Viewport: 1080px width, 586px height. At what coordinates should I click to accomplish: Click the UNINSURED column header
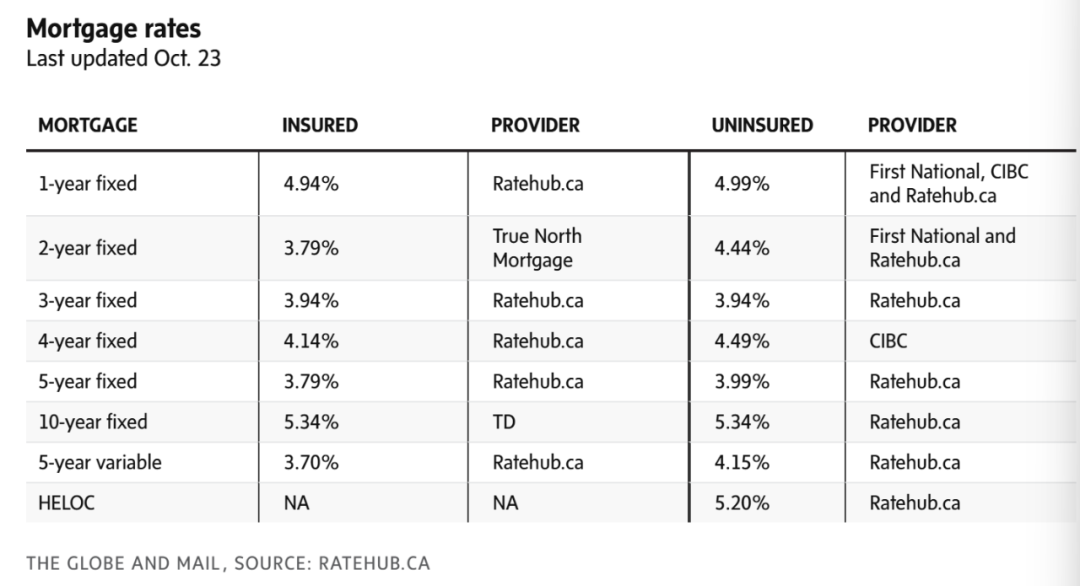pos(762,126)
